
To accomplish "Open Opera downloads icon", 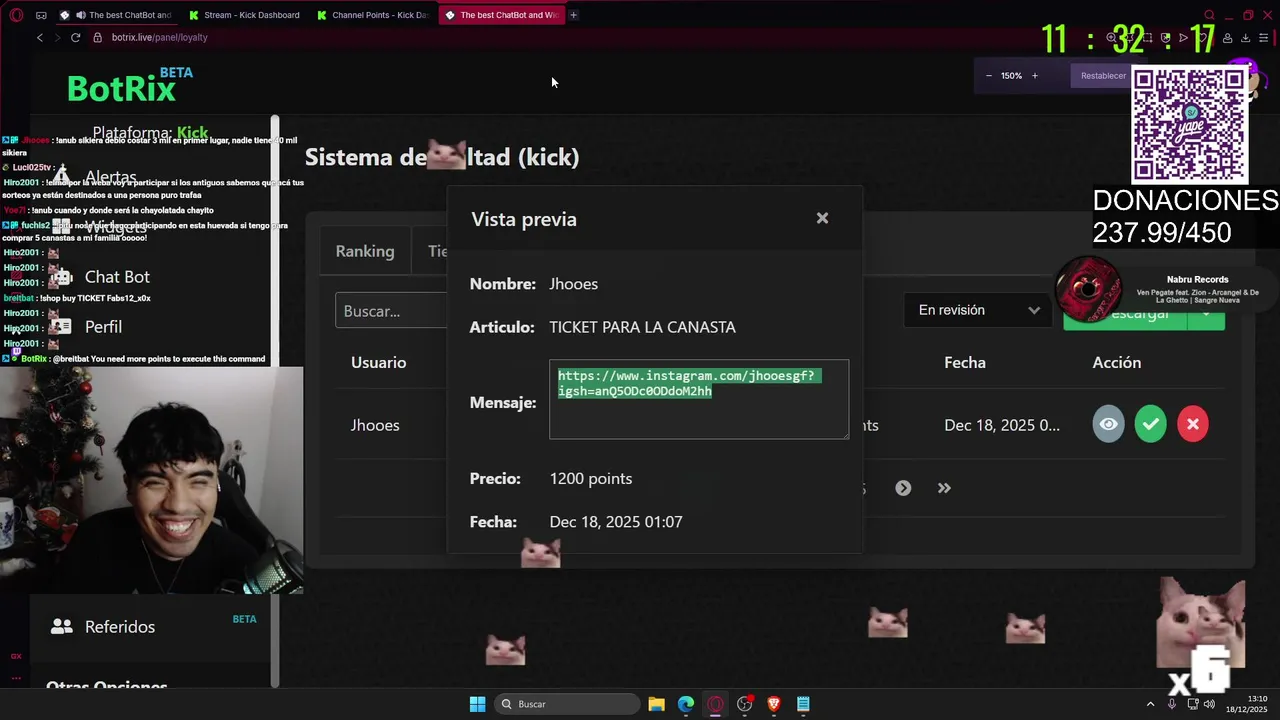I will click(1245, 38).
